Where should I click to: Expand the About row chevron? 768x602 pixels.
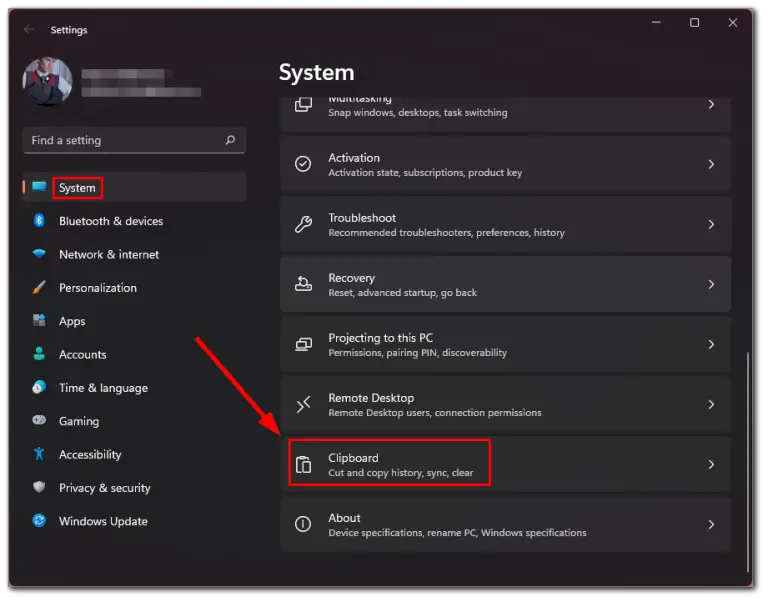tap(711, 525)
